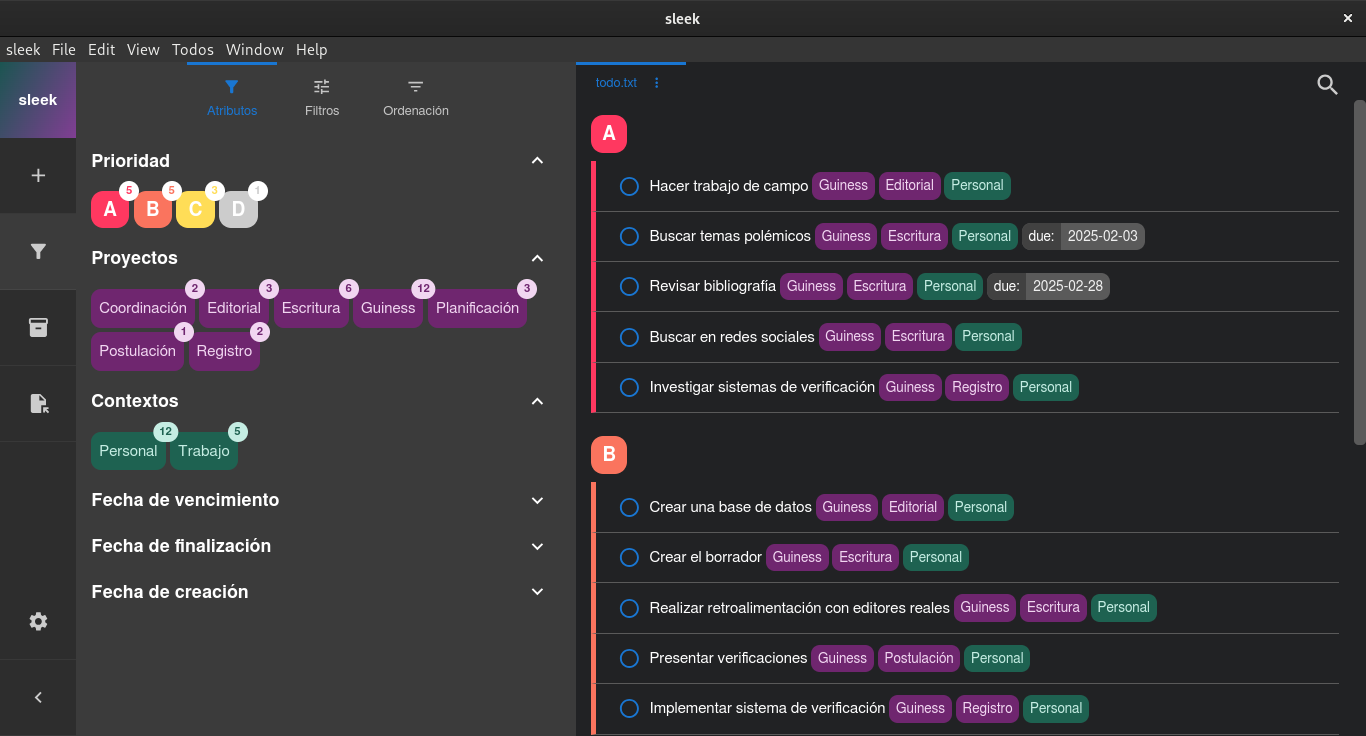Complete the 'Crear el borrador' todo
1366x736 pixels.
629,558
